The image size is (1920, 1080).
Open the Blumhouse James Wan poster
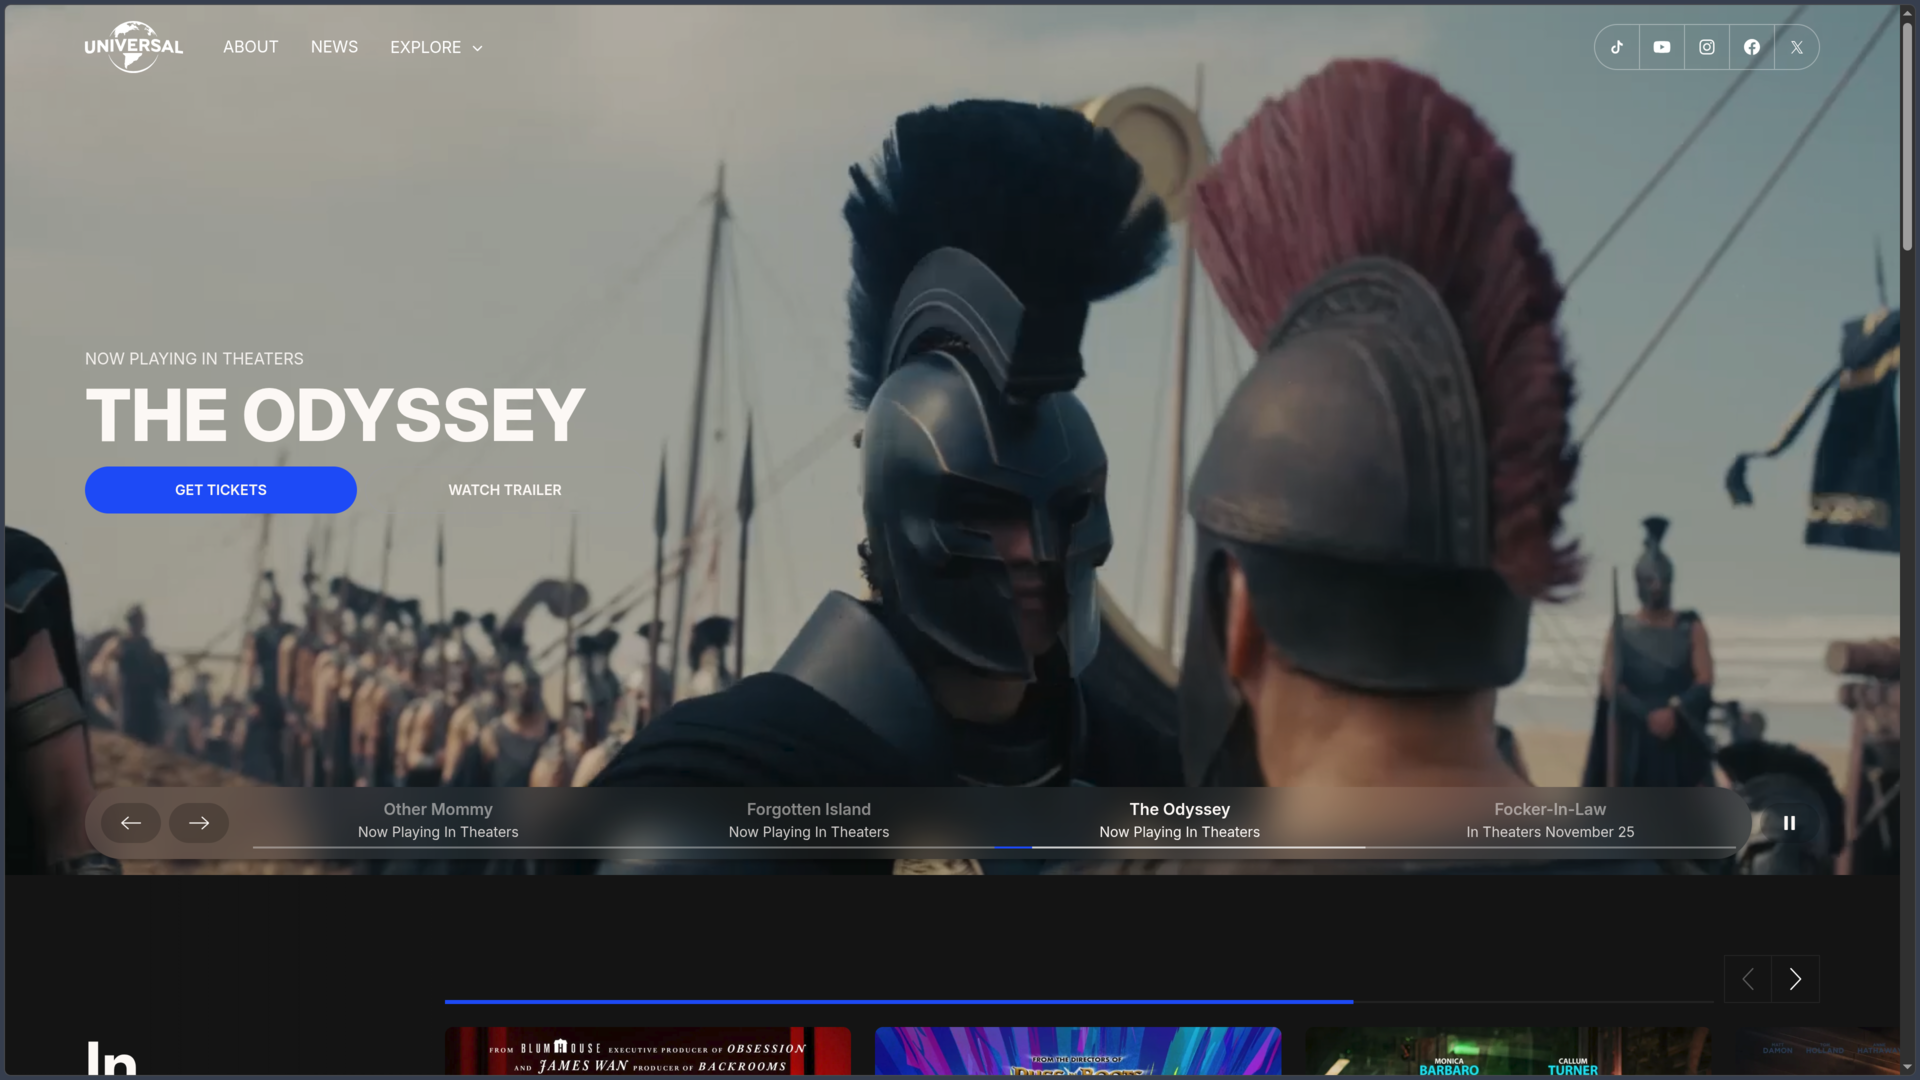[x=648, y=1051]
